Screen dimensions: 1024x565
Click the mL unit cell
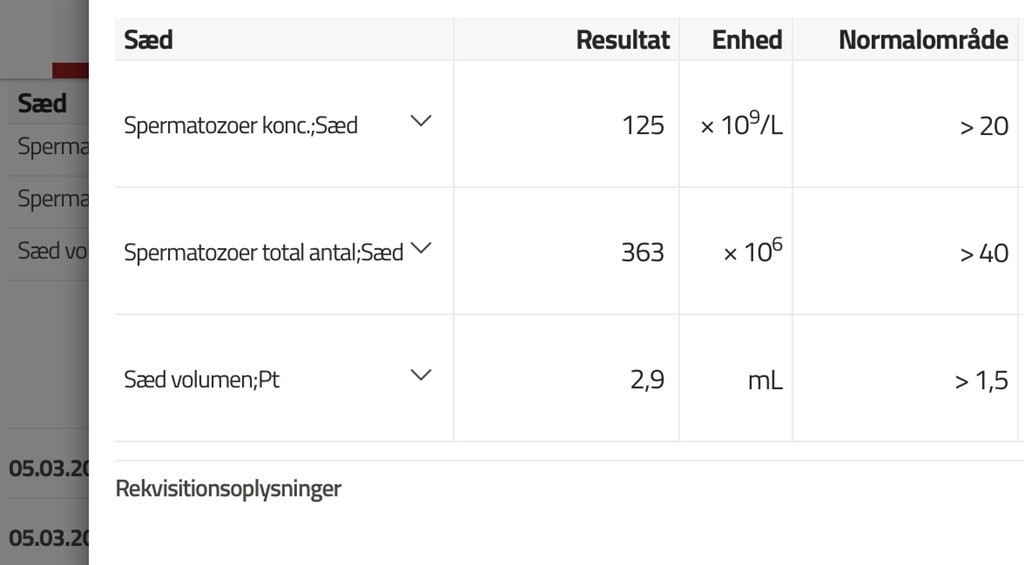(765, 380)
